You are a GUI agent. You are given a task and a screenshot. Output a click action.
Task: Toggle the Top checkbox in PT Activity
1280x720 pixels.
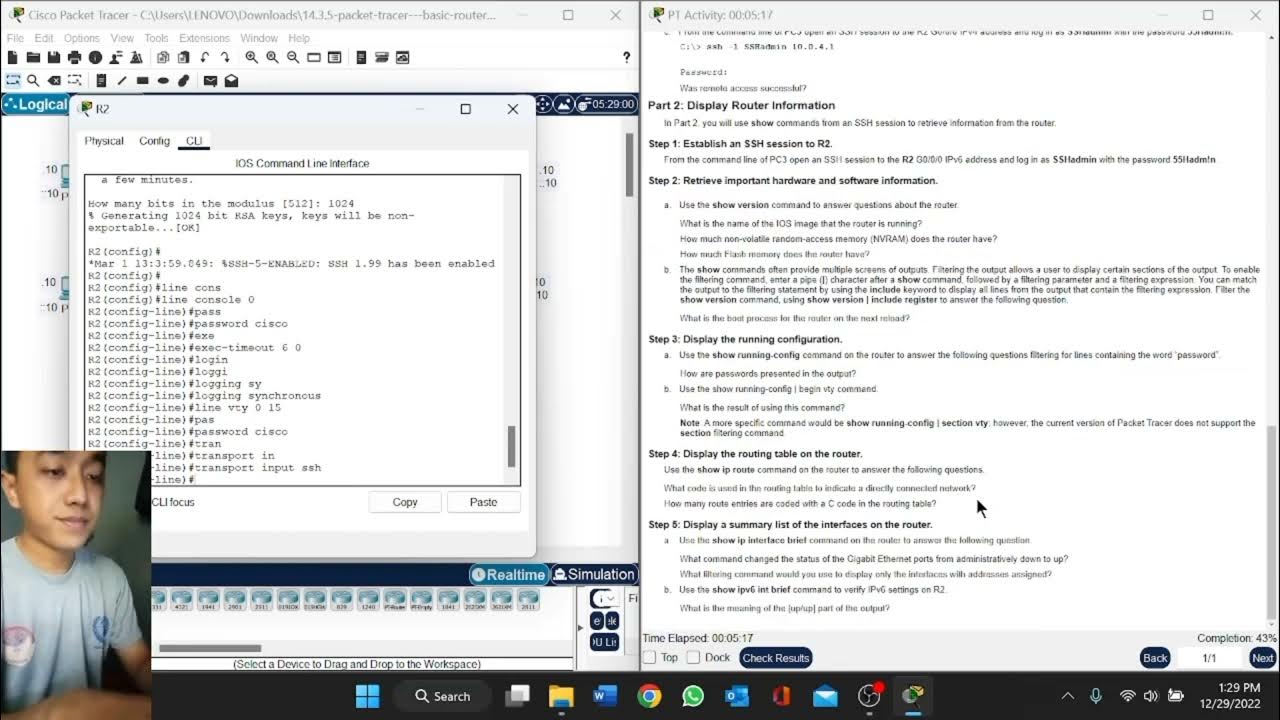[649, 657]
